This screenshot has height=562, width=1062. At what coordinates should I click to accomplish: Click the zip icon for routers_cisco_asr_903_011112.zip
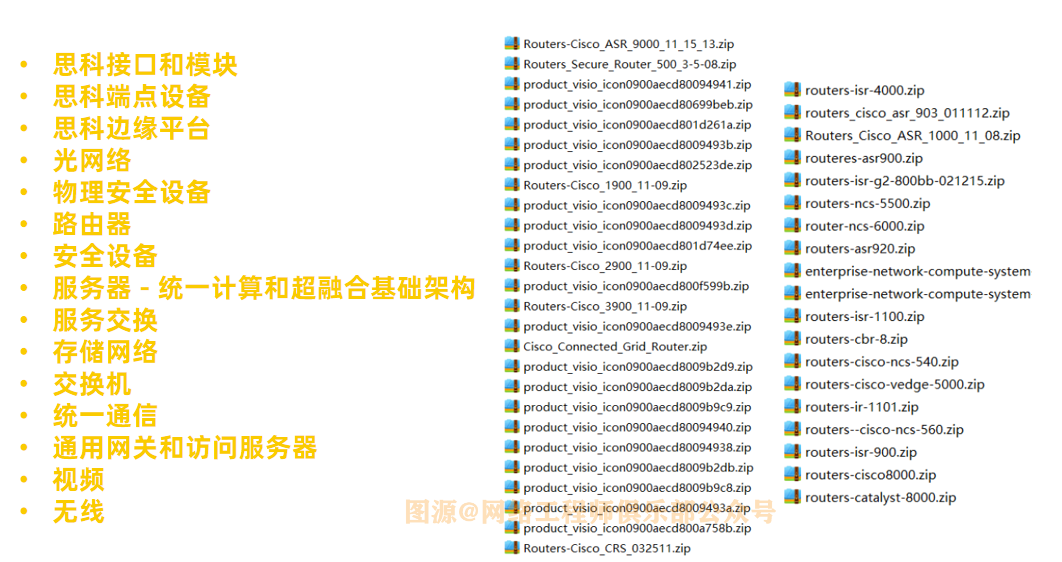click(x=792, y=112)
